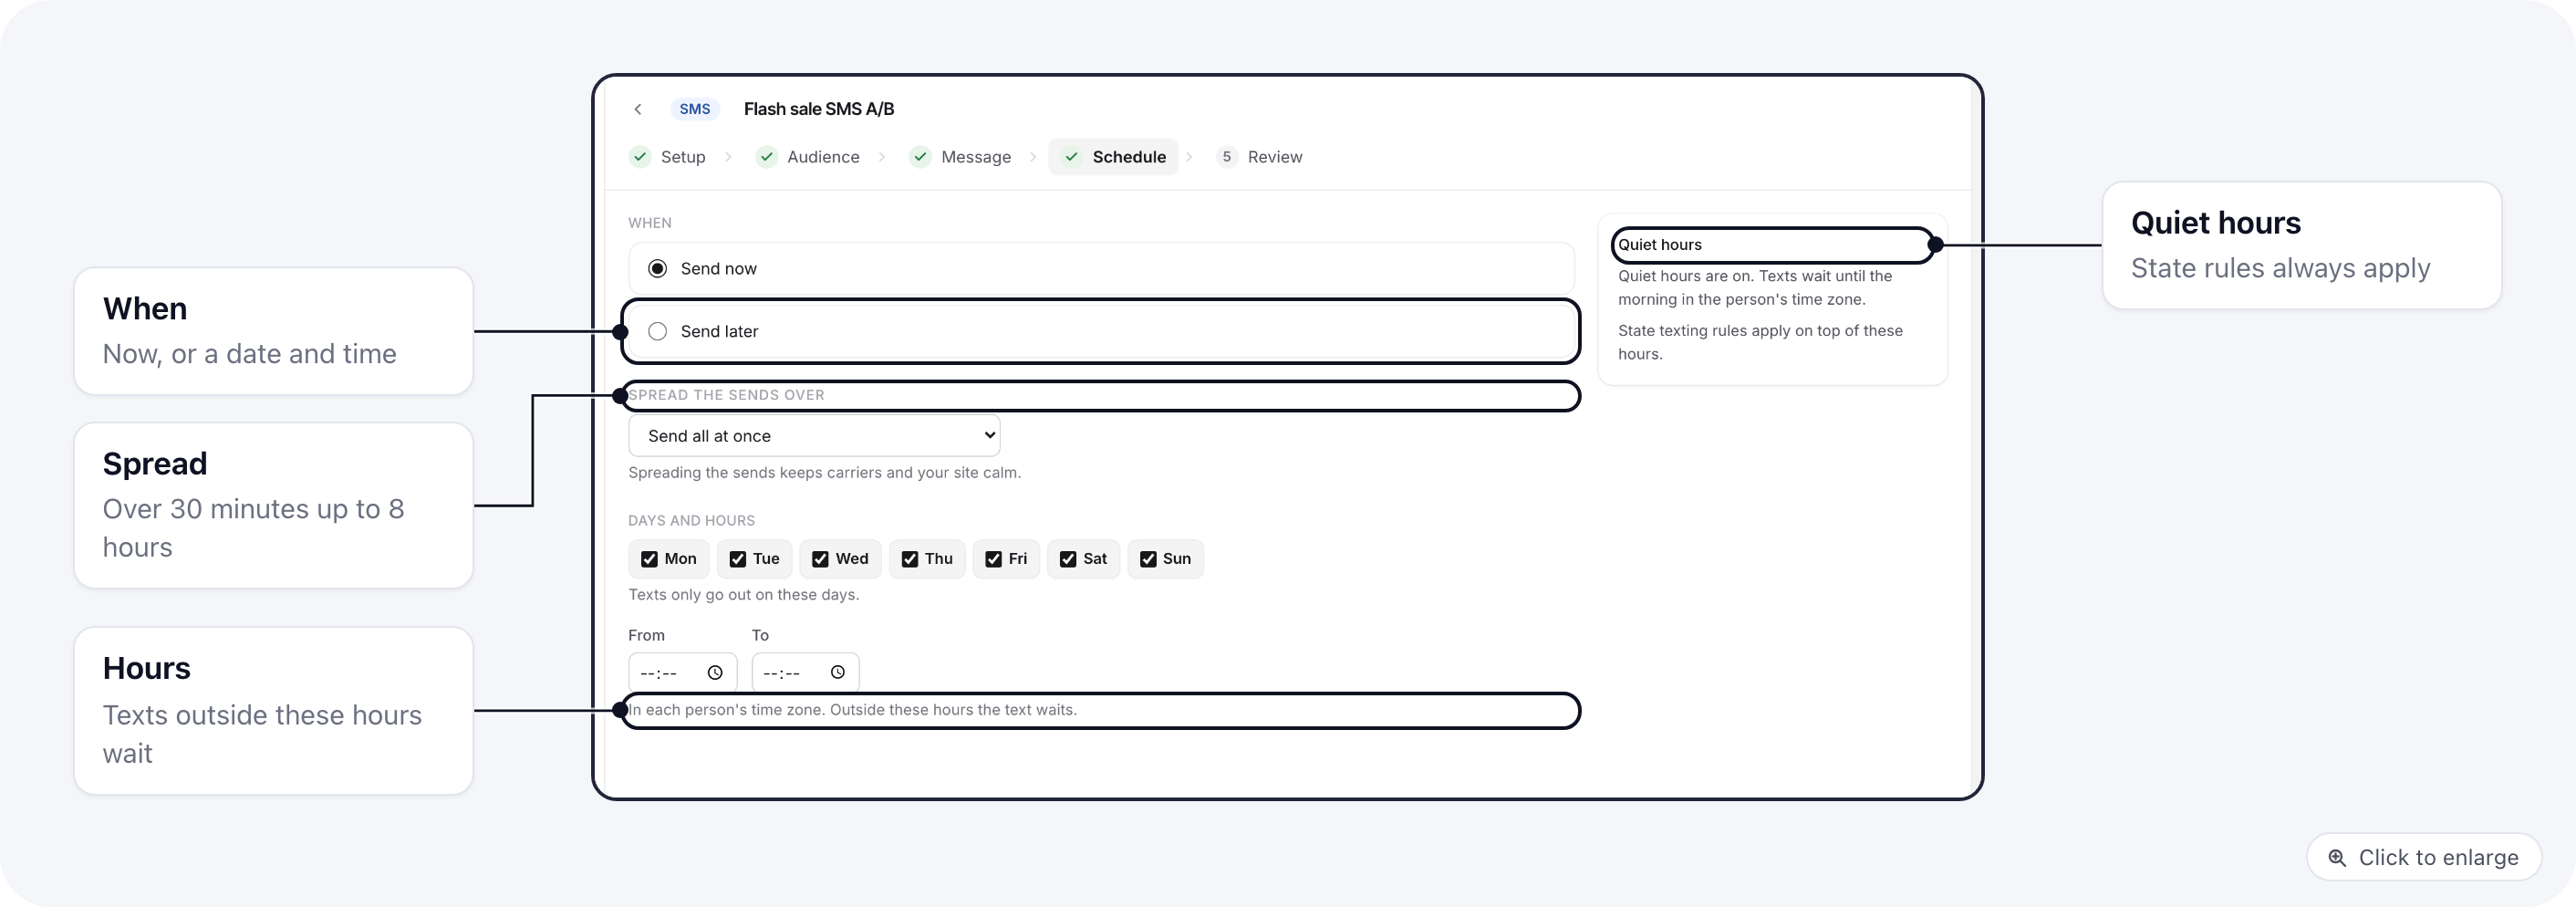The width and height of the screenshot is (2576, 907).
Task: Go to the Review step
Action: click(x=1259, y=157)
